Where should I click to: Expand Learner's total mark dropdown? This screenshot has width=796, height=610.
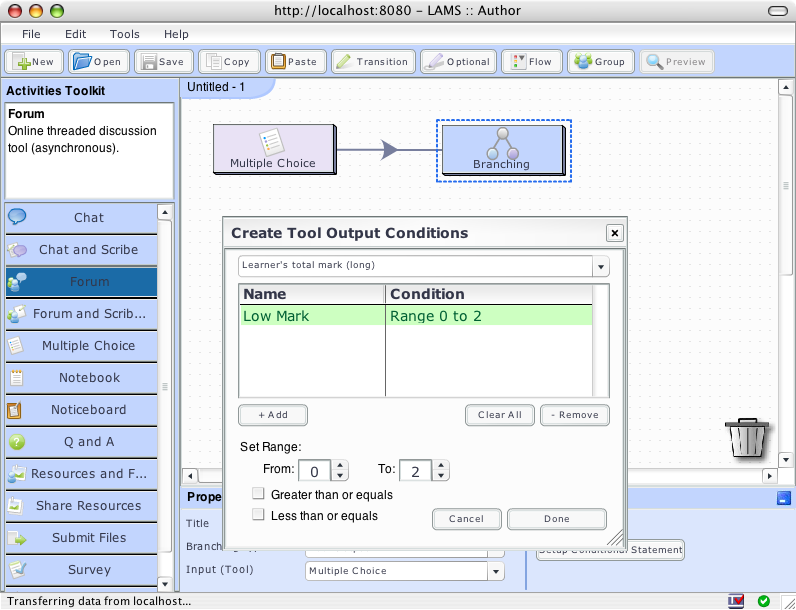(600, 266)
